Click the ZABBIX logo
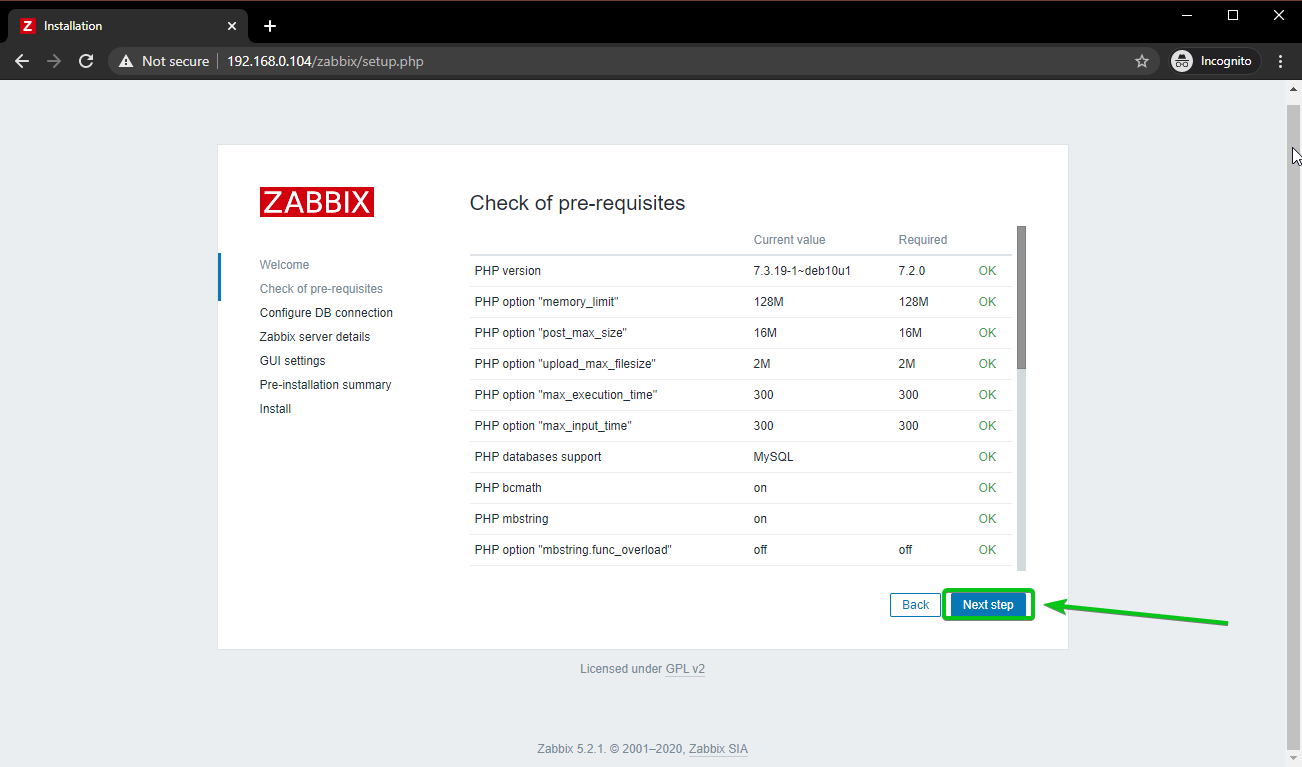Screen dimensions: 1302x767 pos(317,202)
